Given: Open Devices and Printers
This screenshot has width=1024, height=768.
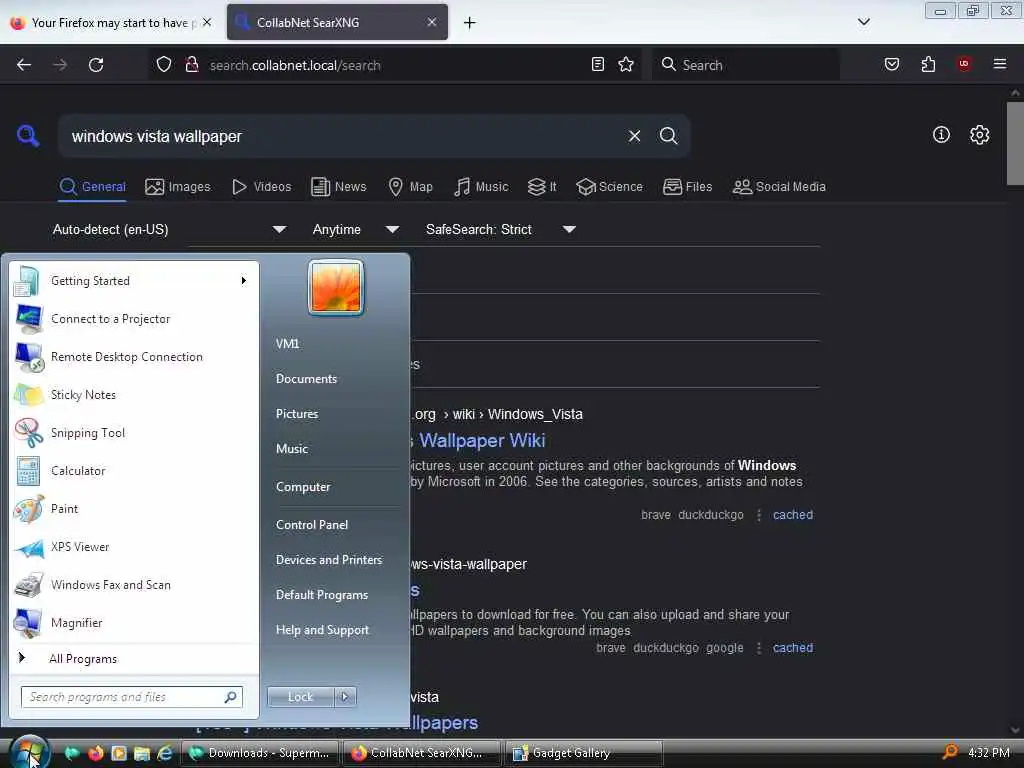Looking at the screenshot, I should click(328, 560).
